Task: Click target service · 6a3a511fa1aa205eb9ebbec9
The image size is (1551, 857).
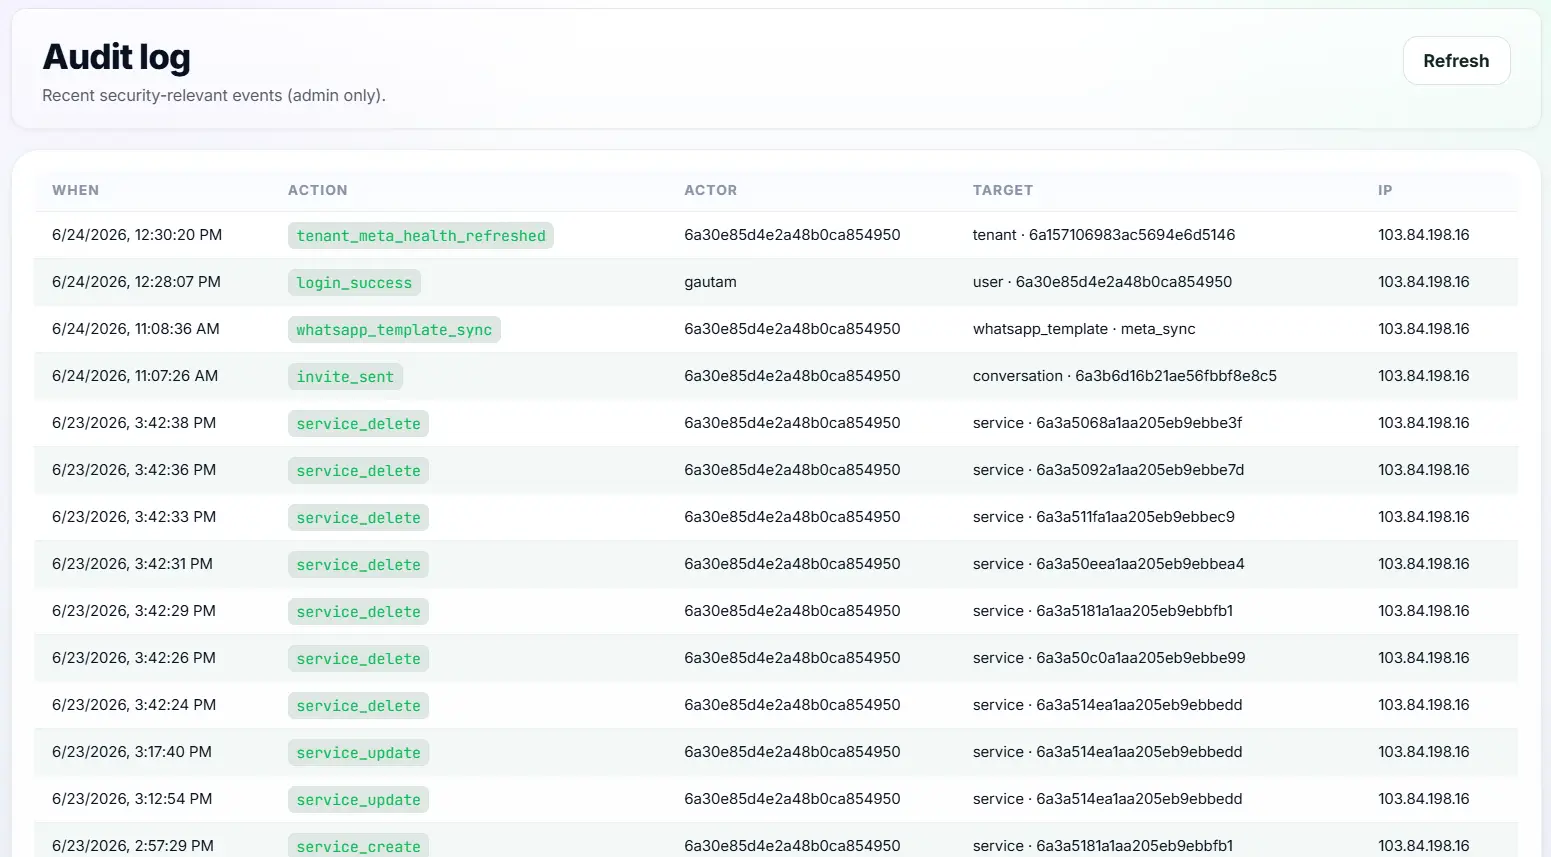Action: coord(1104,517)
